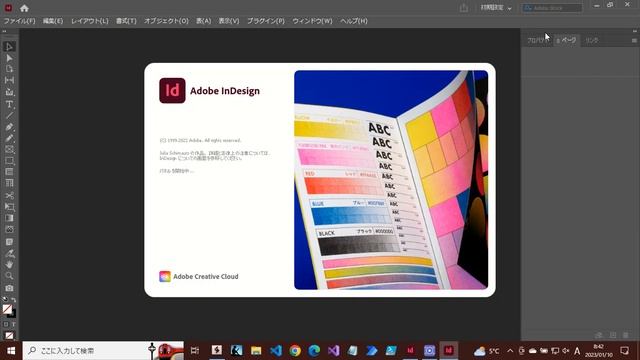Click the trash icon at panel bottom
Screen dimensions: 640x360
click(x=626, y=335)
